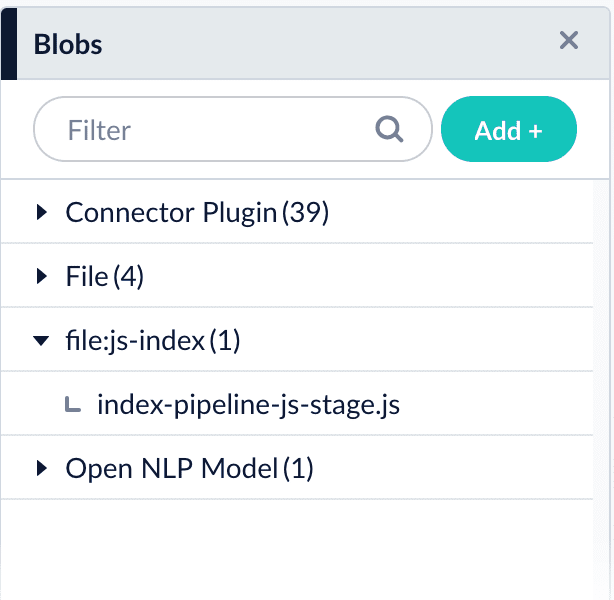Collapse the file:js-index group arrow
This screenshot has width=614, height=600.
click(x=41, y=340)
